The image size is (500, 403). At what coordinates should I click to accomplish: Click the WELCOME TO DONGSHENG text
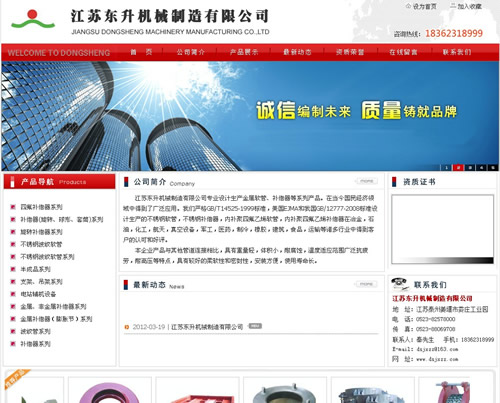59,53
